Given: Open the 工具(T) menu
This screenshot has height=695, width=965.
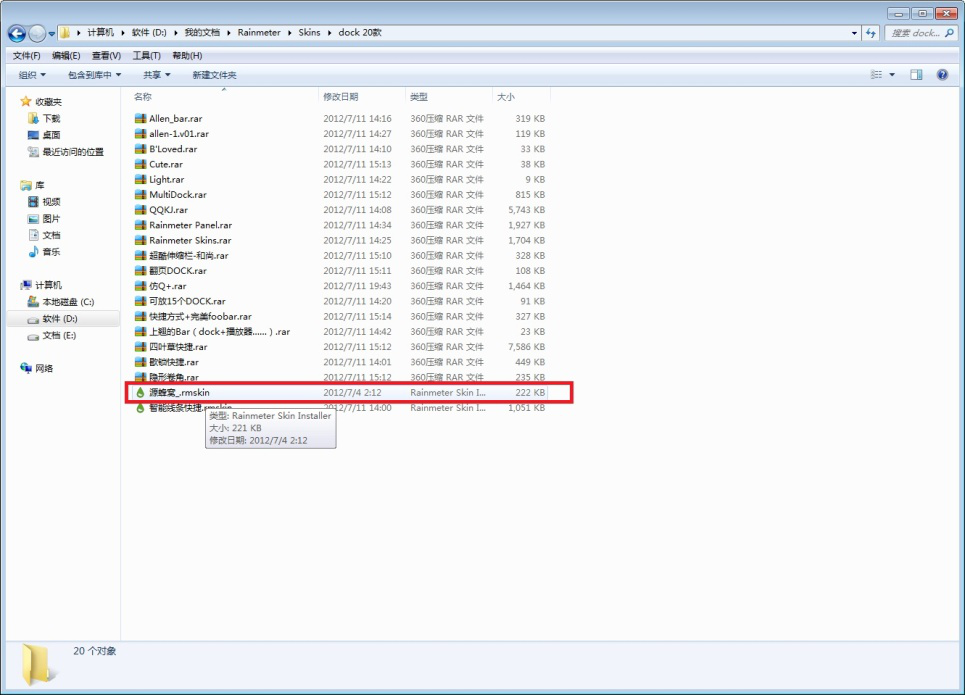Looking at the screenshot, I should [x=146, y=55].
